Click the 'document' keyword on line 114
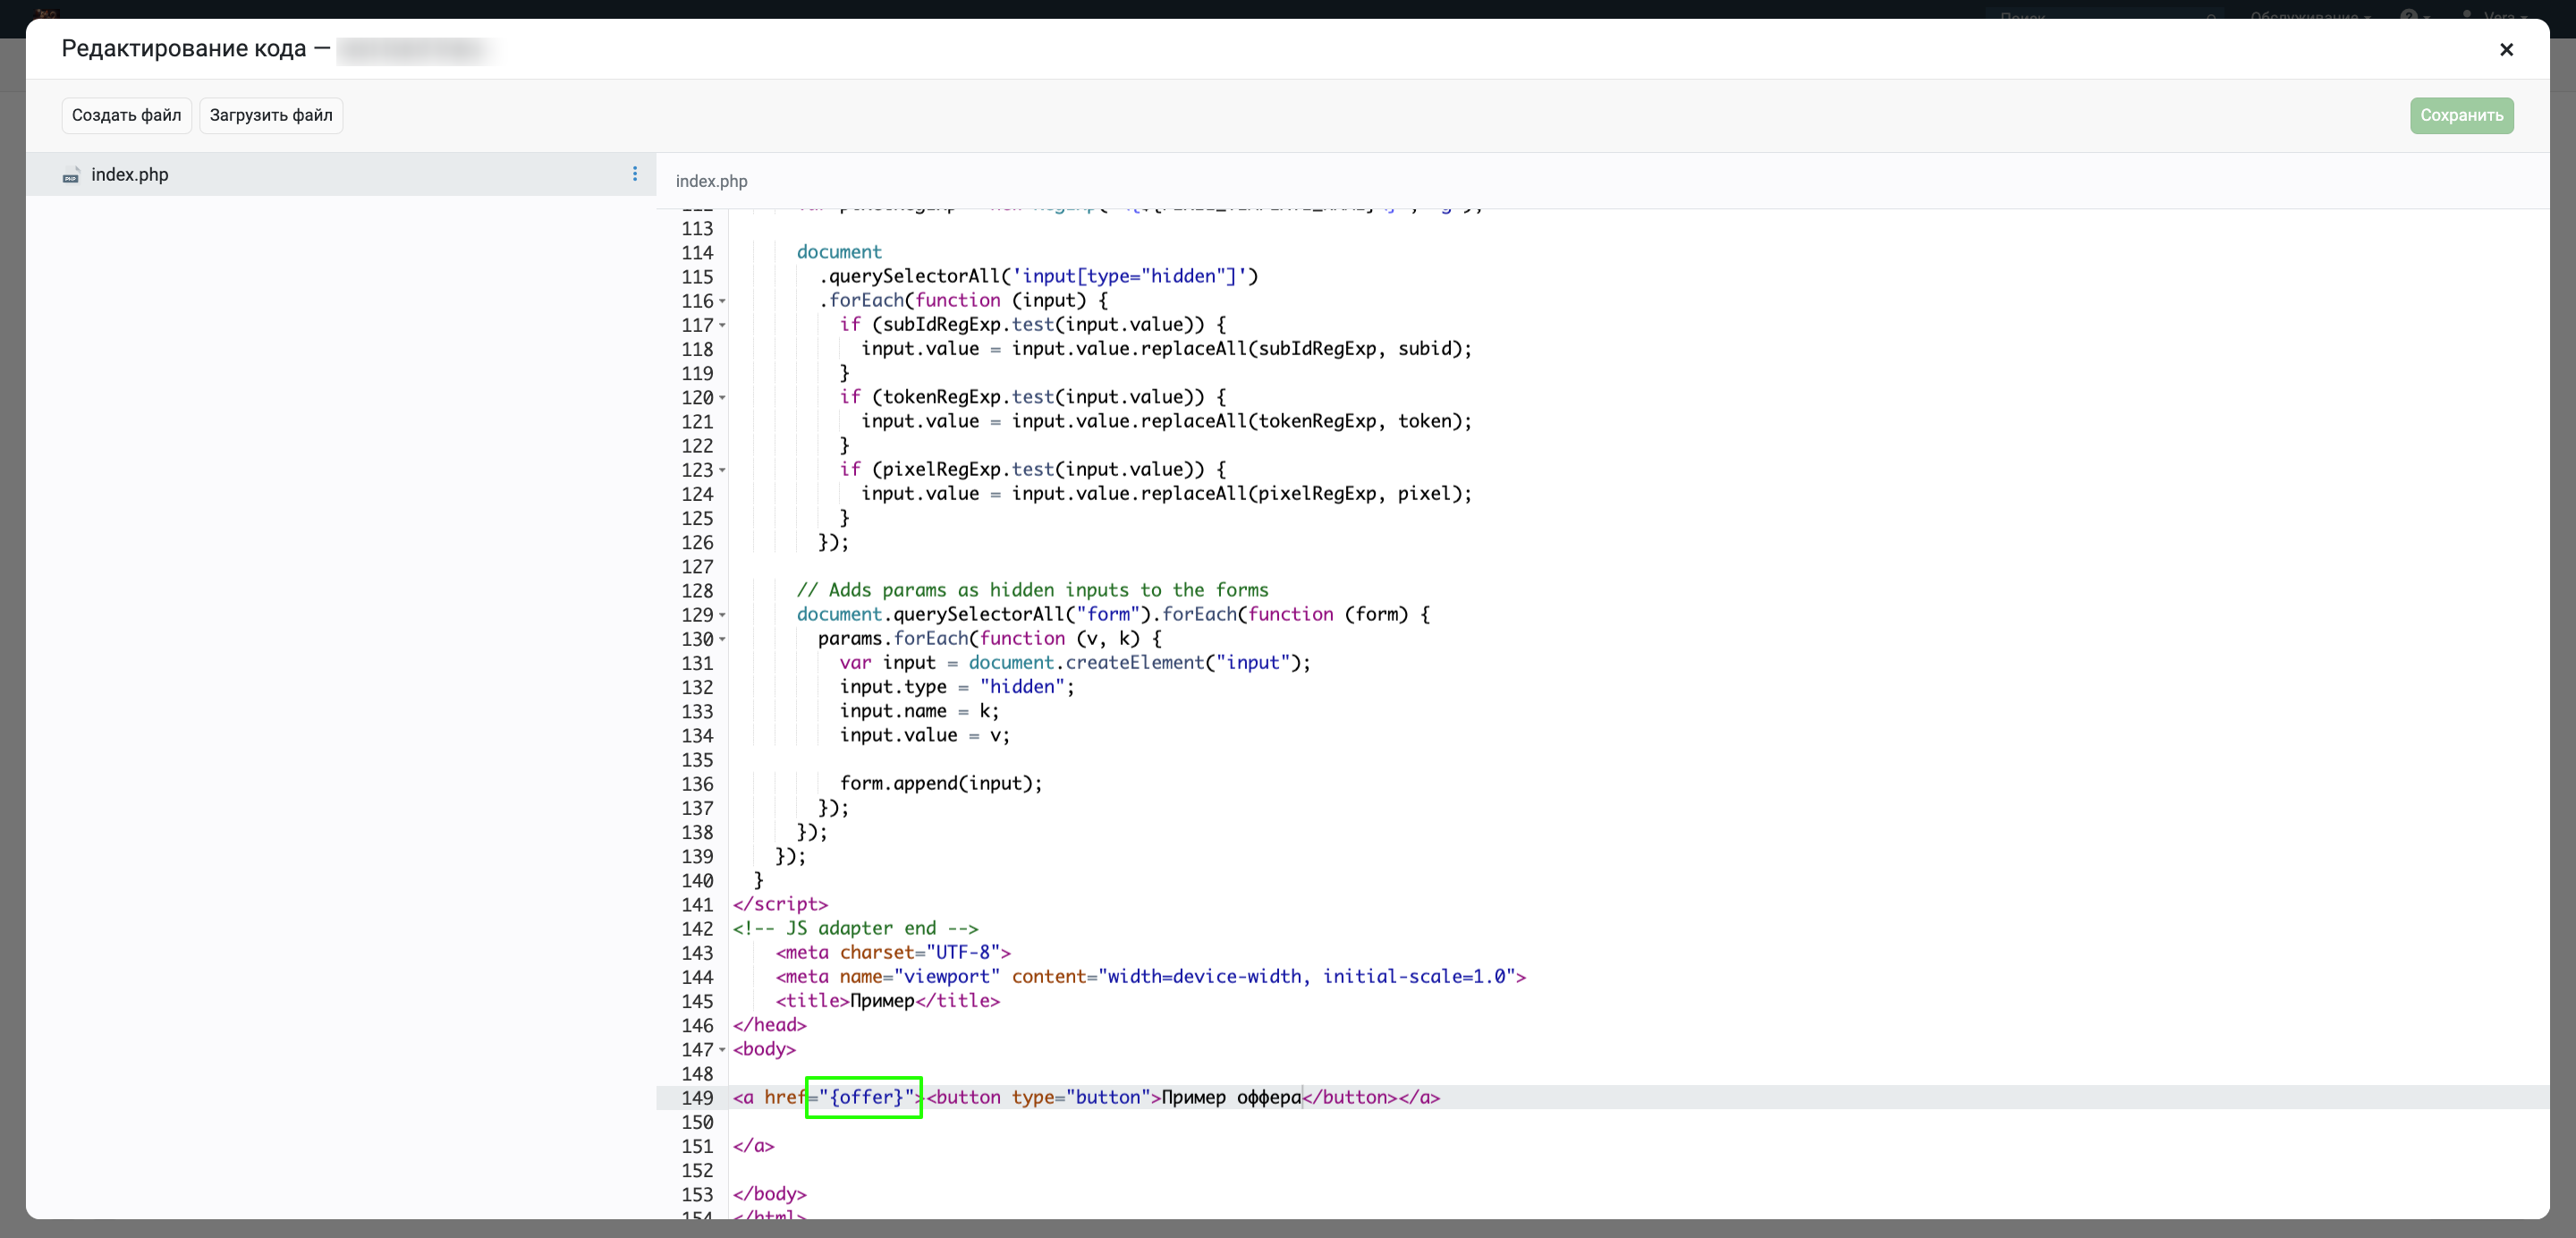 pyautogui.click(x=839, y=252)
